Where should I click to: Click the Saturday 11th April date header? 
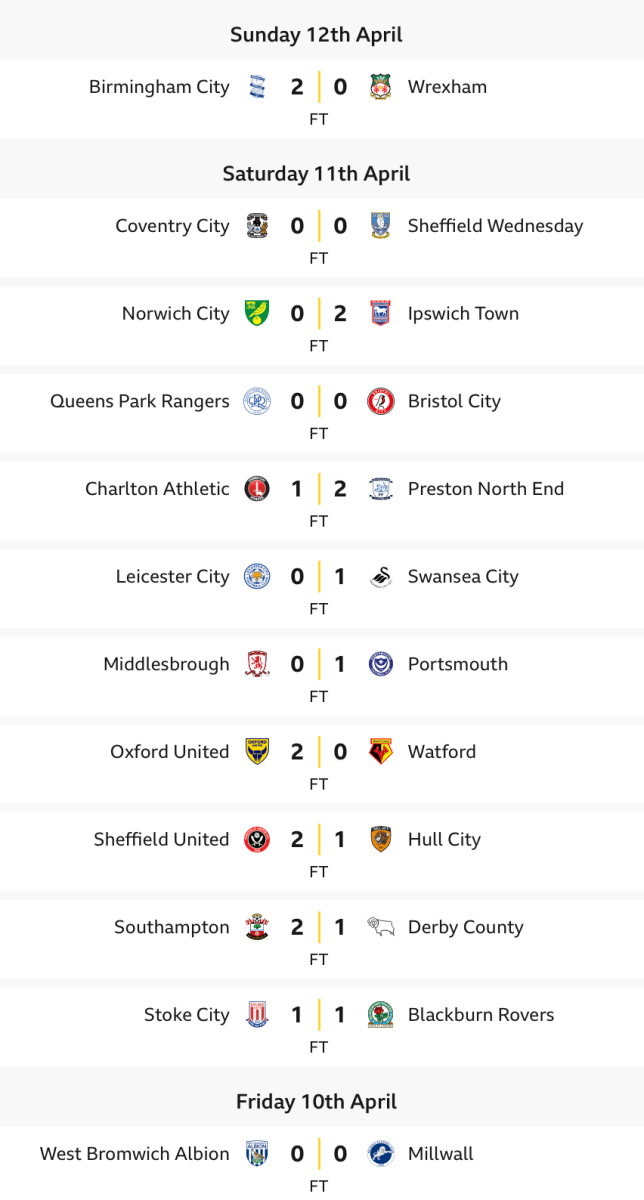(x=316, y=174)
